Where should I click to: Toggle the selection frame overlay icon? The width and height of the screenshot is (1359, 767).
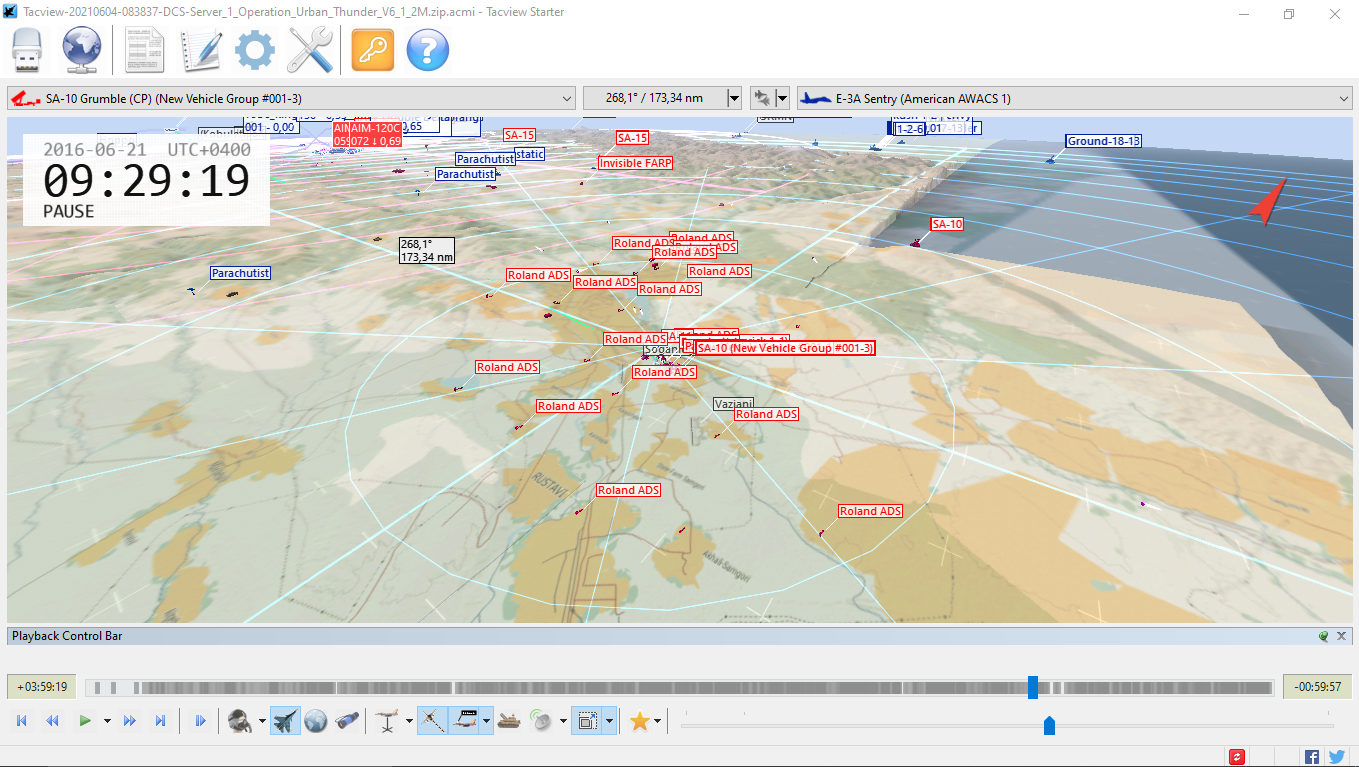pos(587,720)
